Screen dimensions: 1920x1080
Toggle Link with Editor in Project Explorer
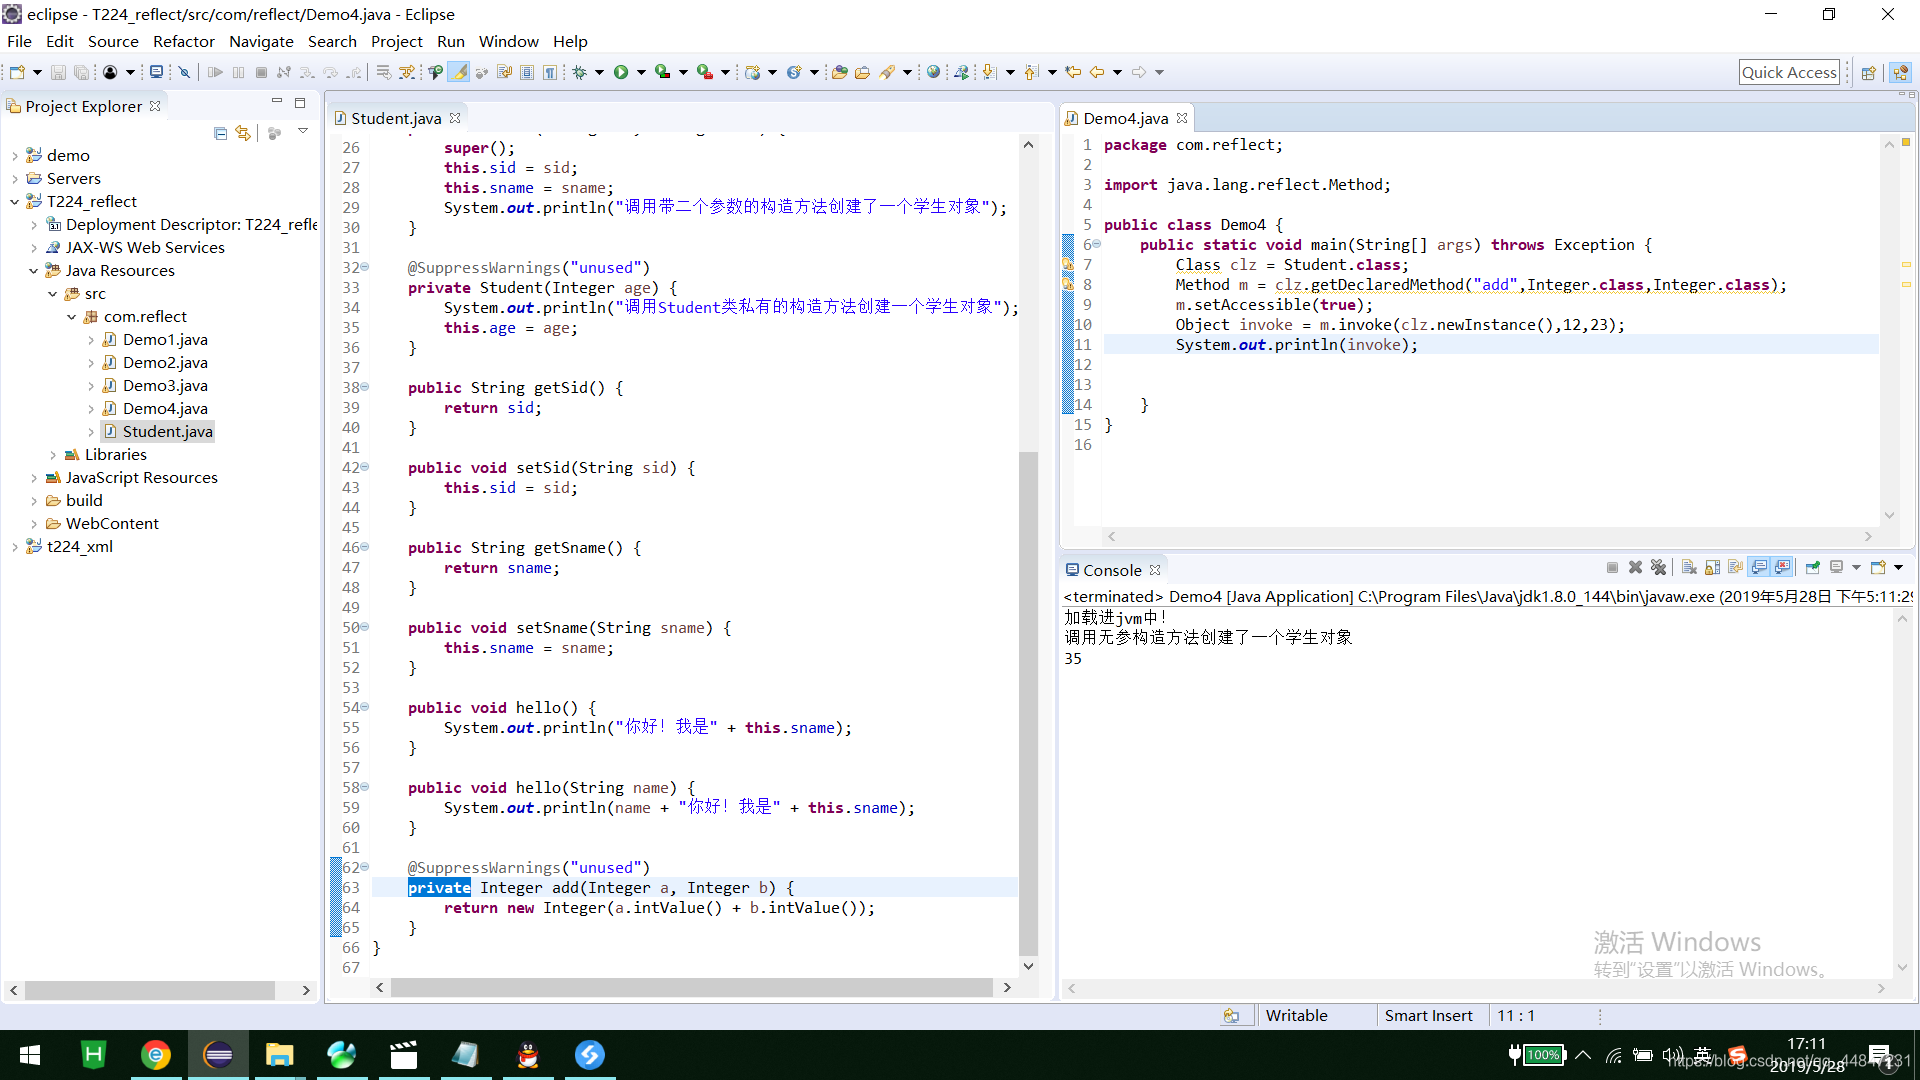click(243, 133)
